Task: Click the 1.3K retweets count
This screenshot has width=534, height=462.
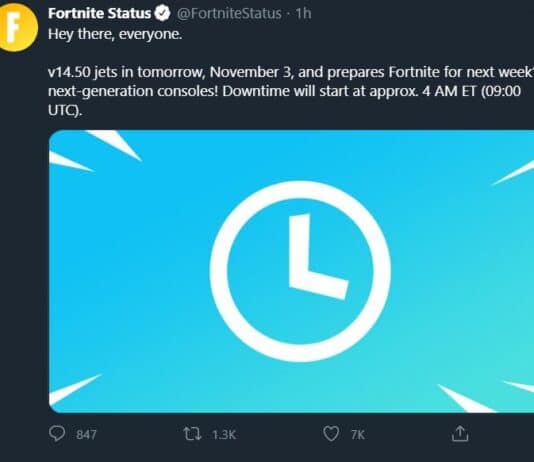Action: 224,435
